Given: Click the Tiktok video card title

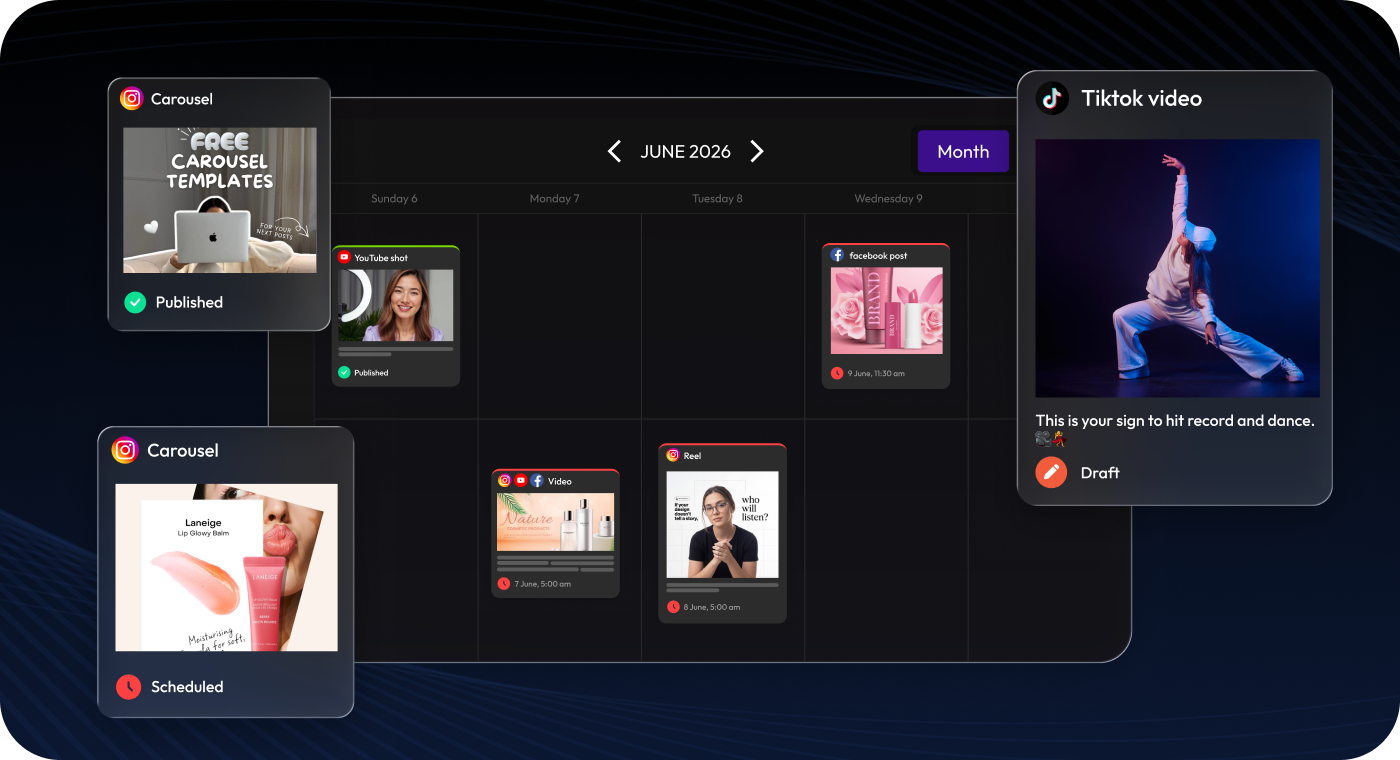Looking at the screenshot, I should pos(1141,98).
